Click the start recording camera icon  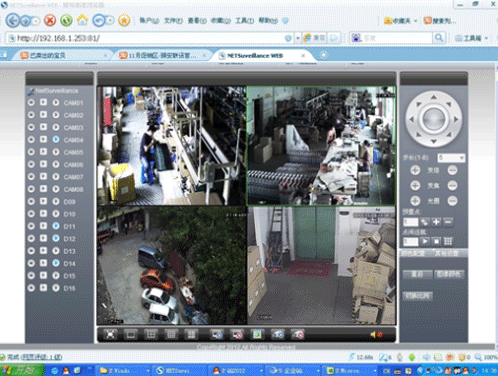coord(278,334)
